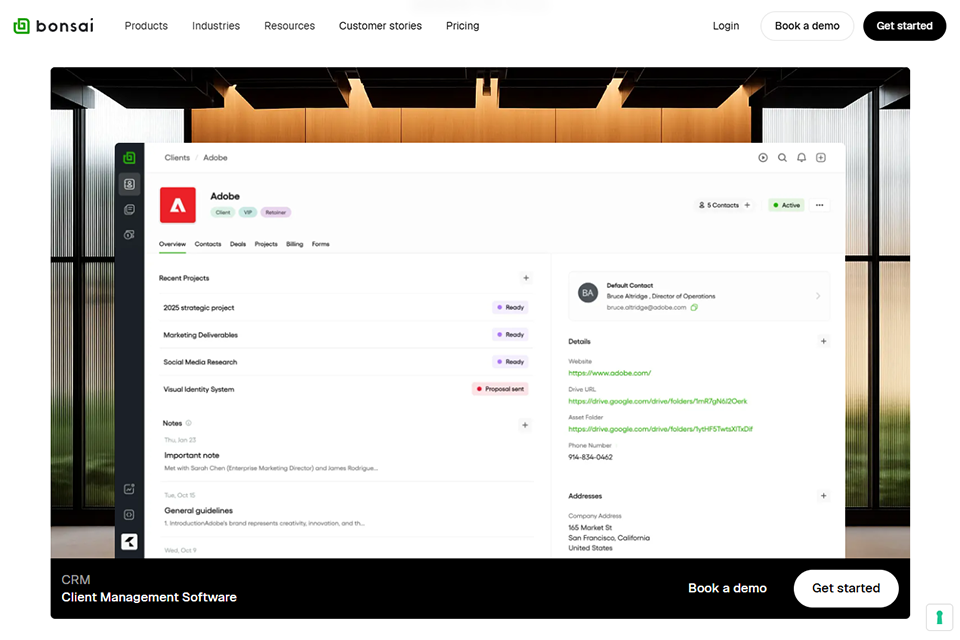Open the Drive URL Google Drive link
The height and width of the screenshot is (640, 960).
[658, 401]
